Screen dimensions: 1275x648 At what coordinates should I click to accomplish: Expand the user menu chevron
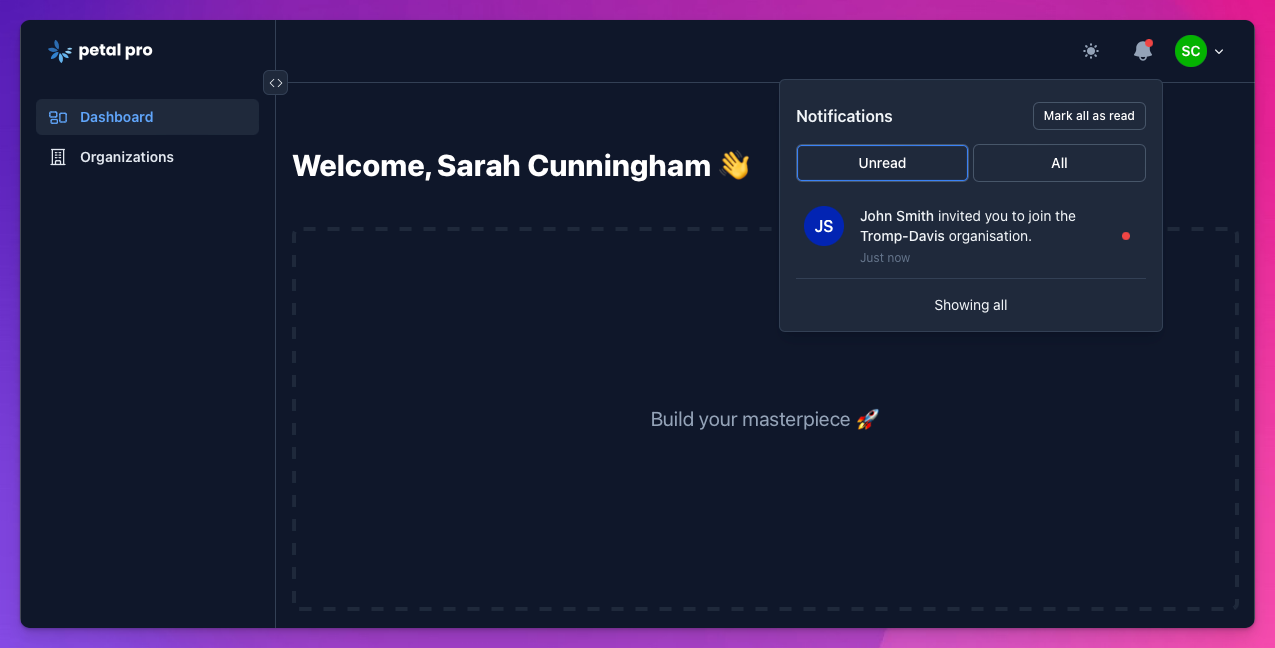coord(1219,52)
